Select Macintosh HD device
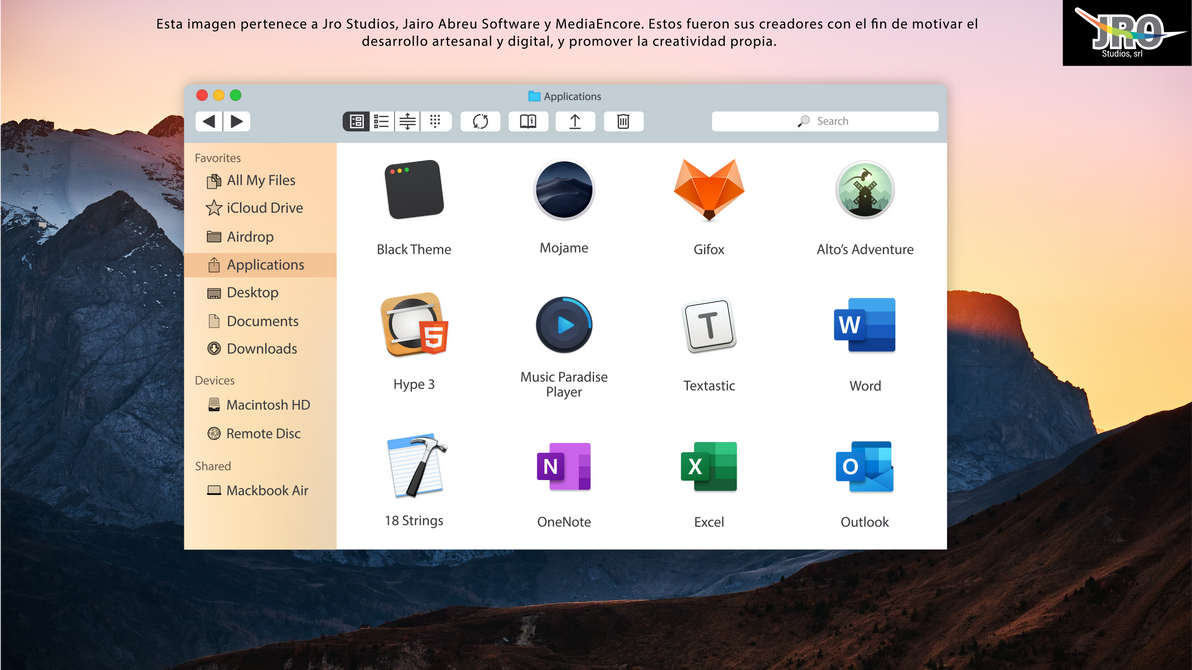This screenshot has height=670, width=1192. (260, 405)
